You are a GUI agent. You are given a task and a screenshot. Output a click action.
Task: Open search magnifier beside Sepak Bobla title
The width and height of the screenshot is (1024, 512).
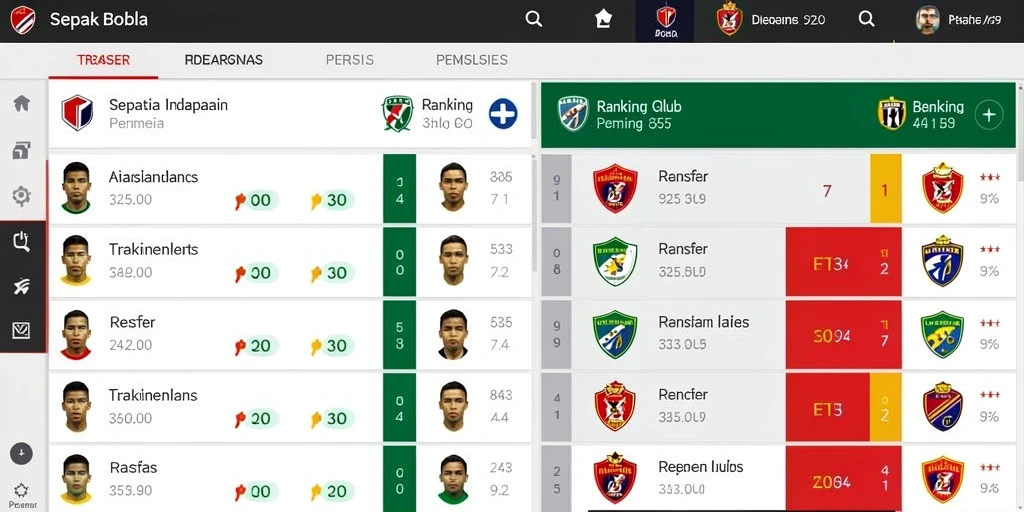pos(534,20)
